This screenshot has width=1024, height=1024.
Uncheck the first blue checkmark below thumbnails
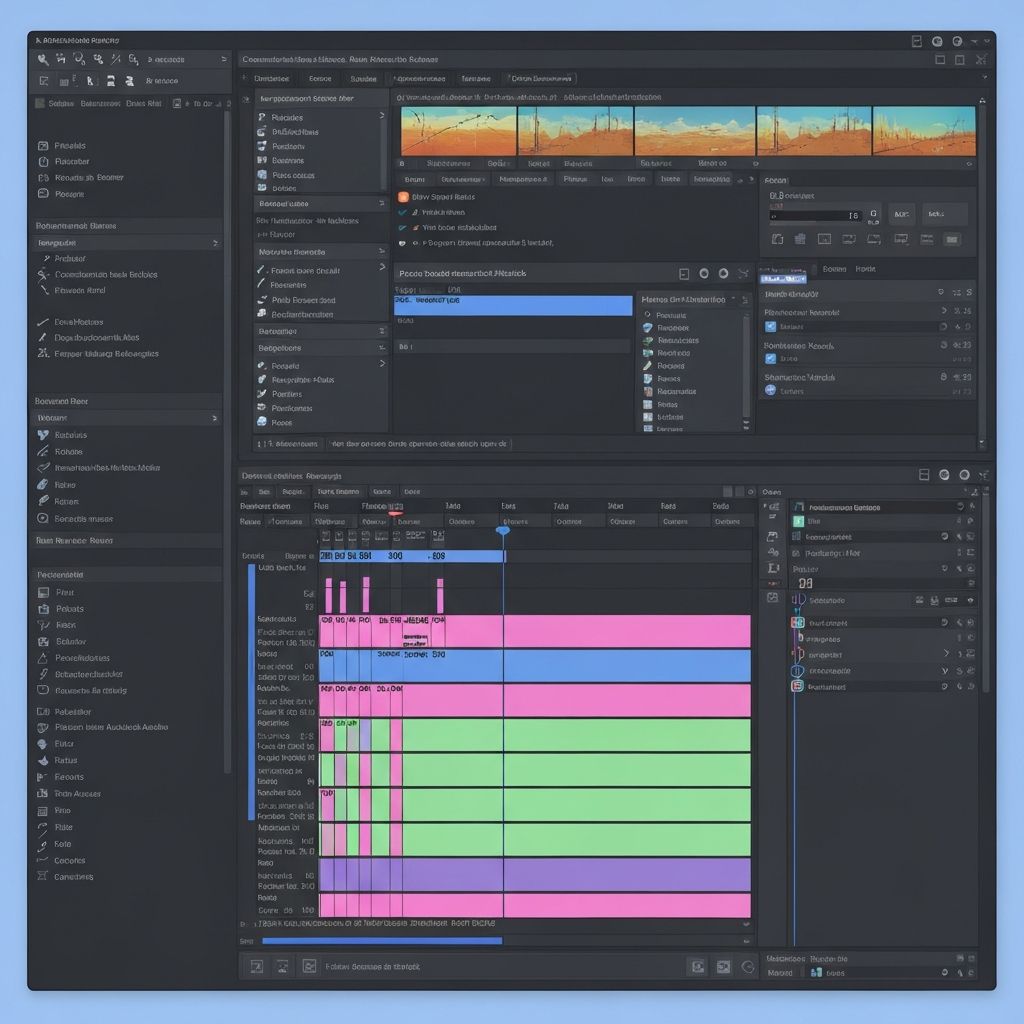pos(403,212)
